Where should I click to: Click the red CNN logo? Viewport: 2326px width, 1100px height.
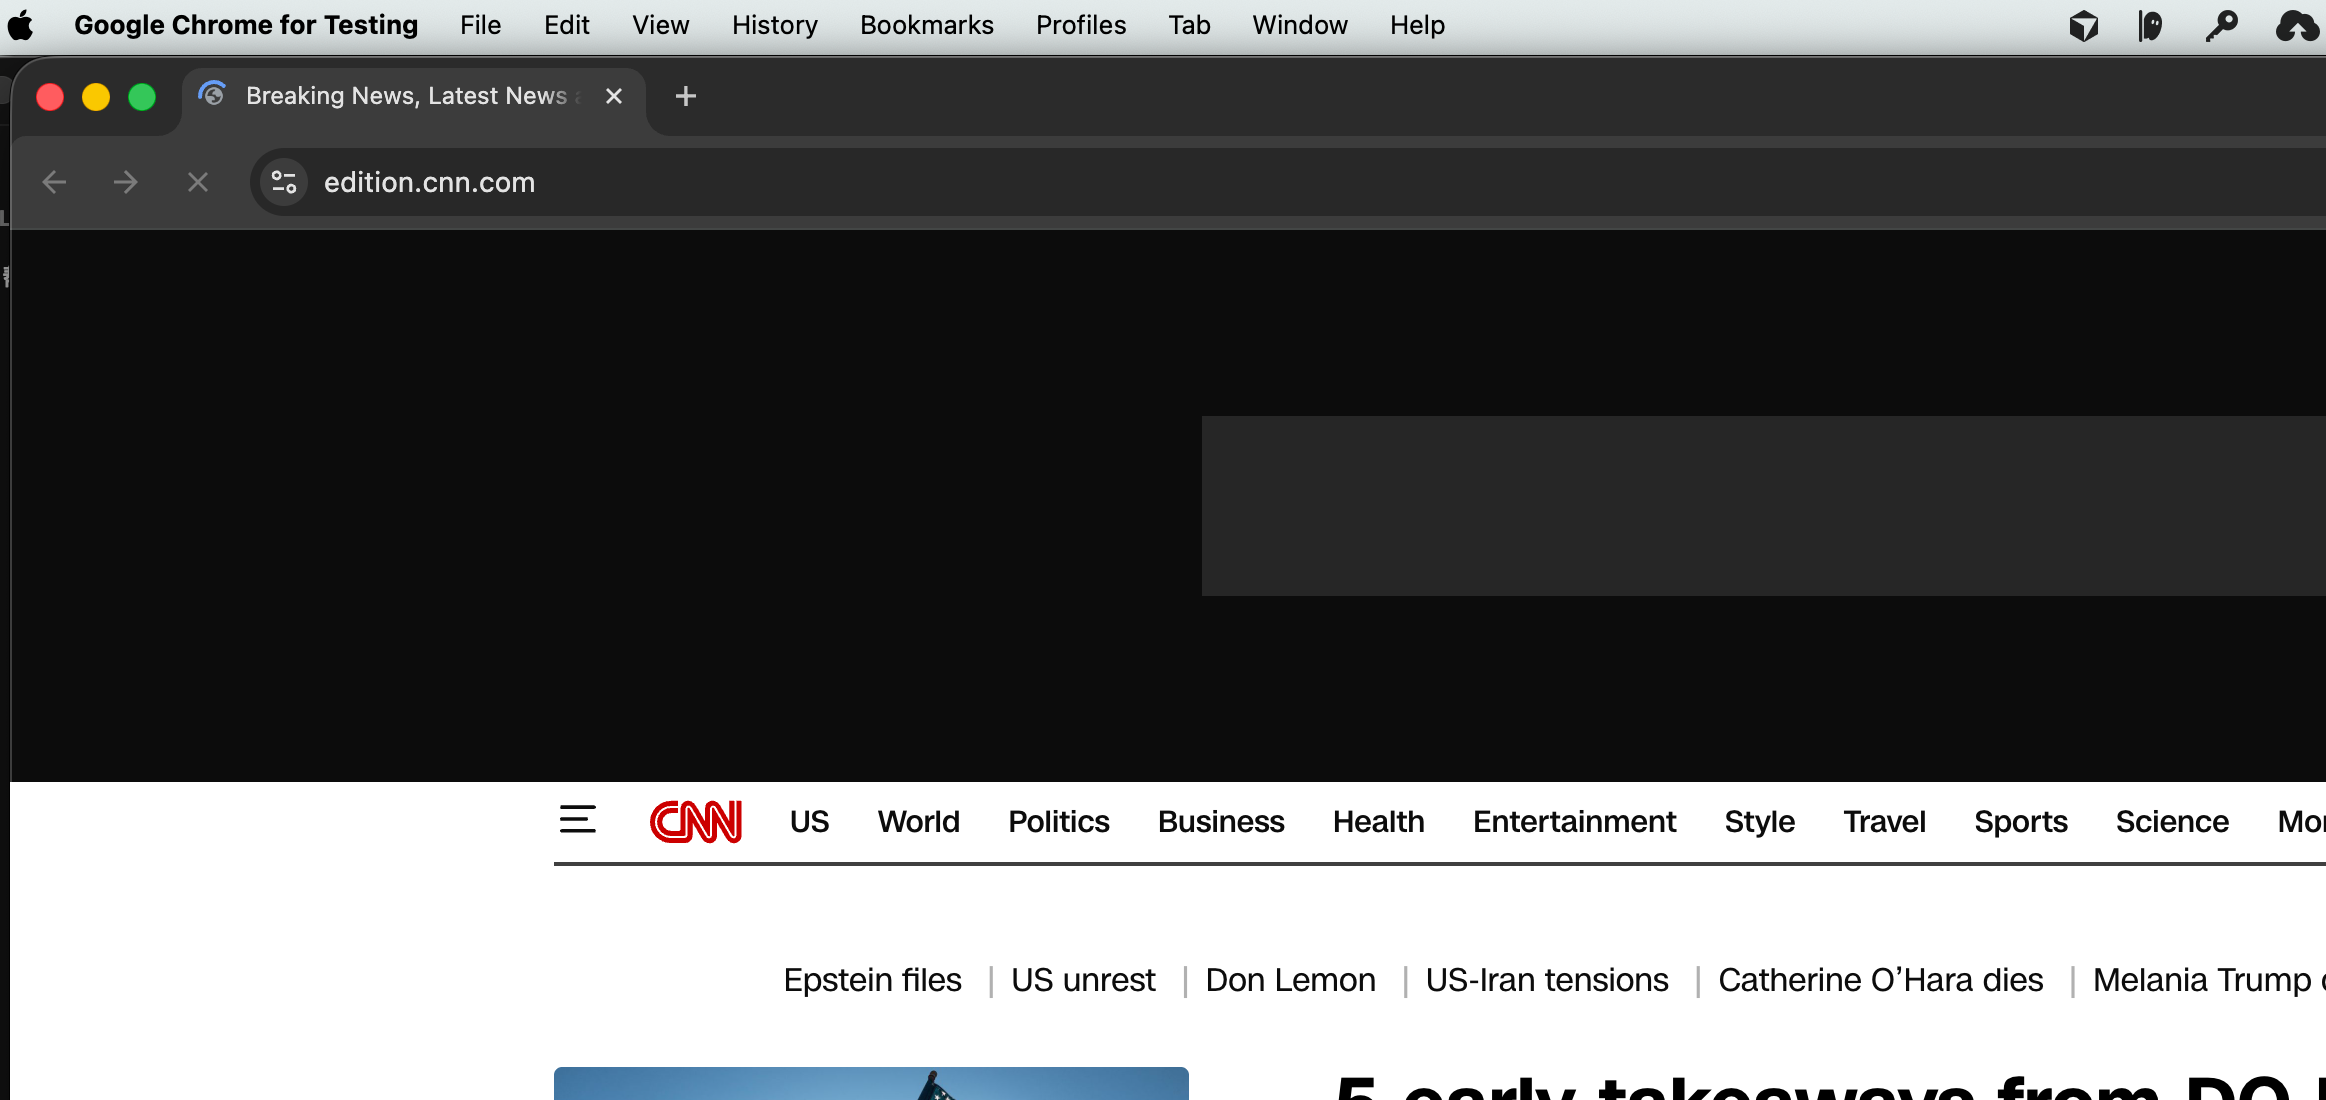click(696, 822)
